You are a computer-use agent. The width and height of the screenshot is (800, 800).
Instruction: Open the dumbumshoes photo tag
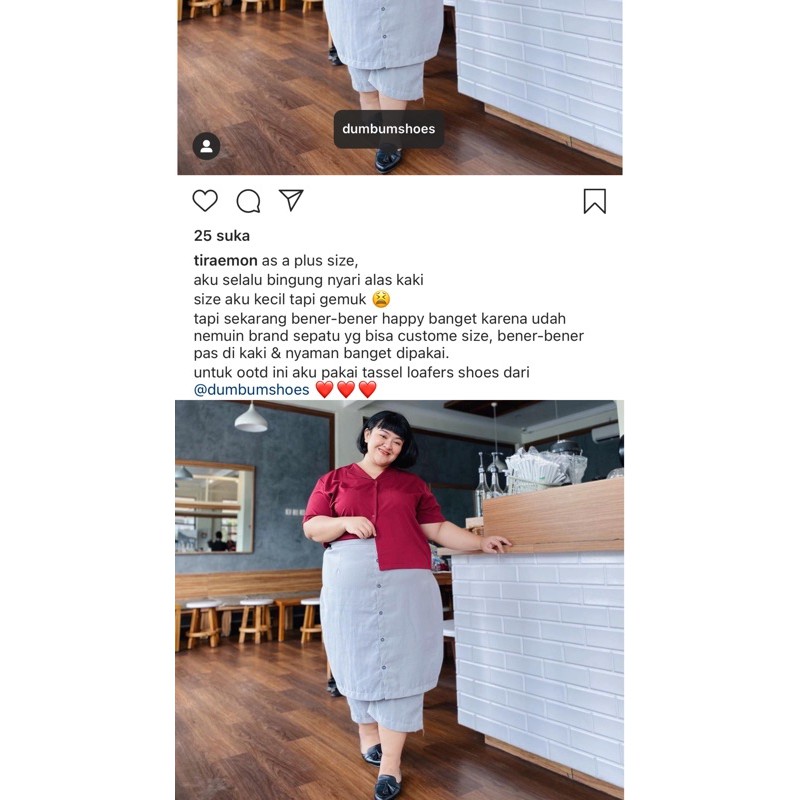click(389, 129)
